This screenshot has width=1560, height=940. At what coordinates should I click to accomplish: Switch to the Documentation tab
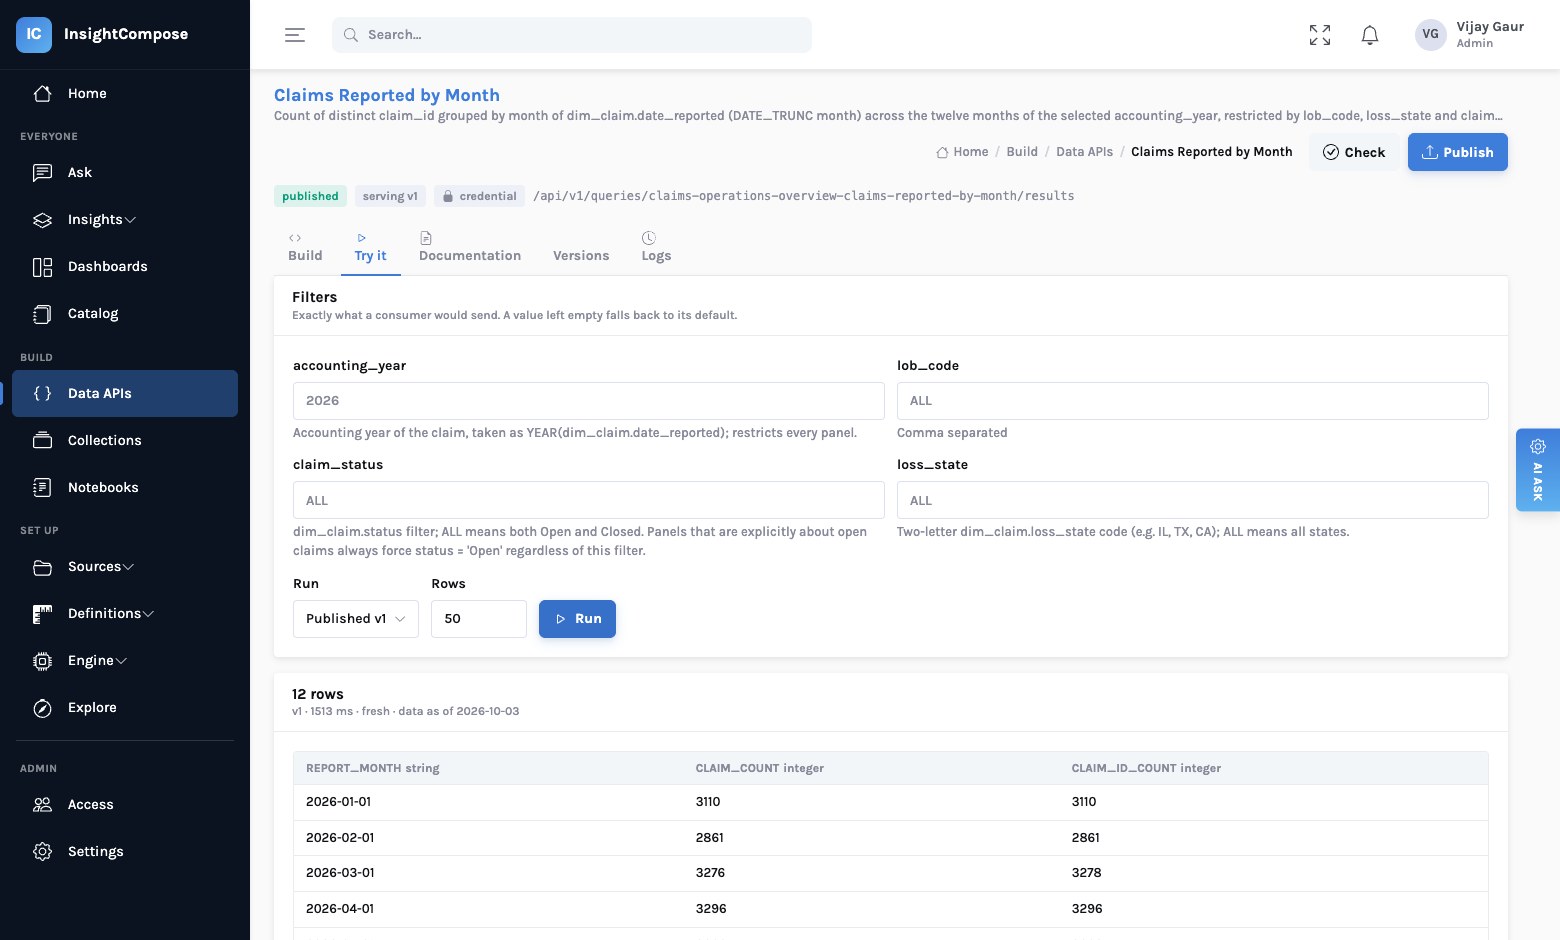coord(470,247)
